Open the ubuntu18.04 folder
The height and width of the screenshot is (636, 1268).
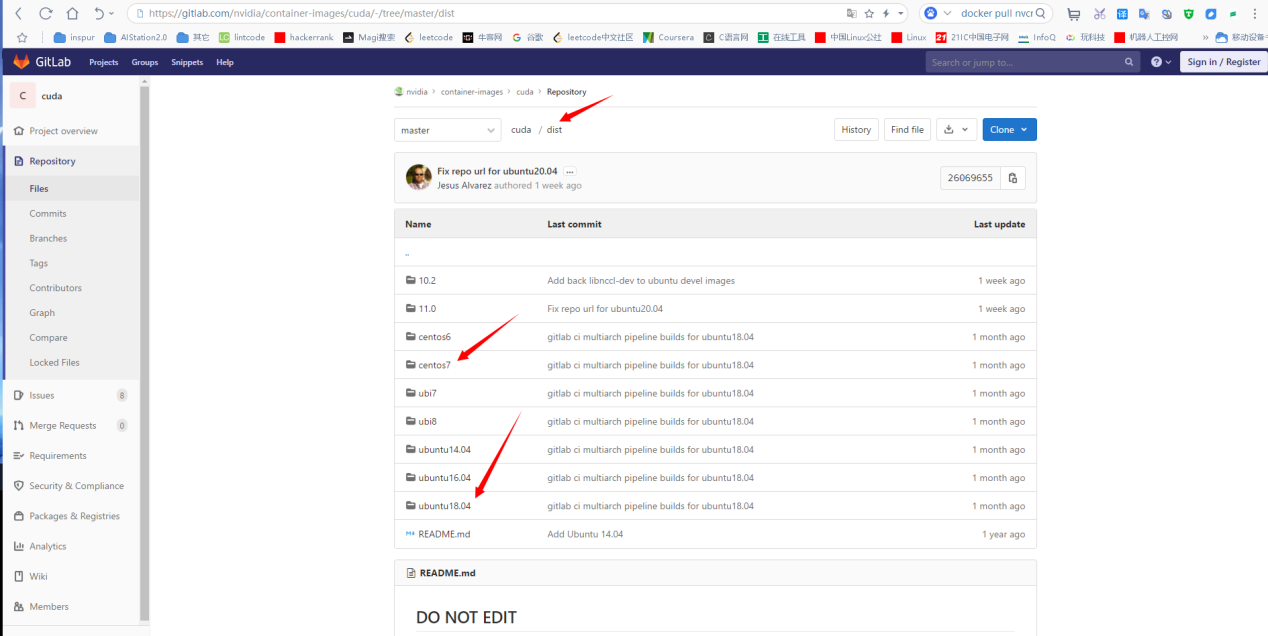coord(444,506)
